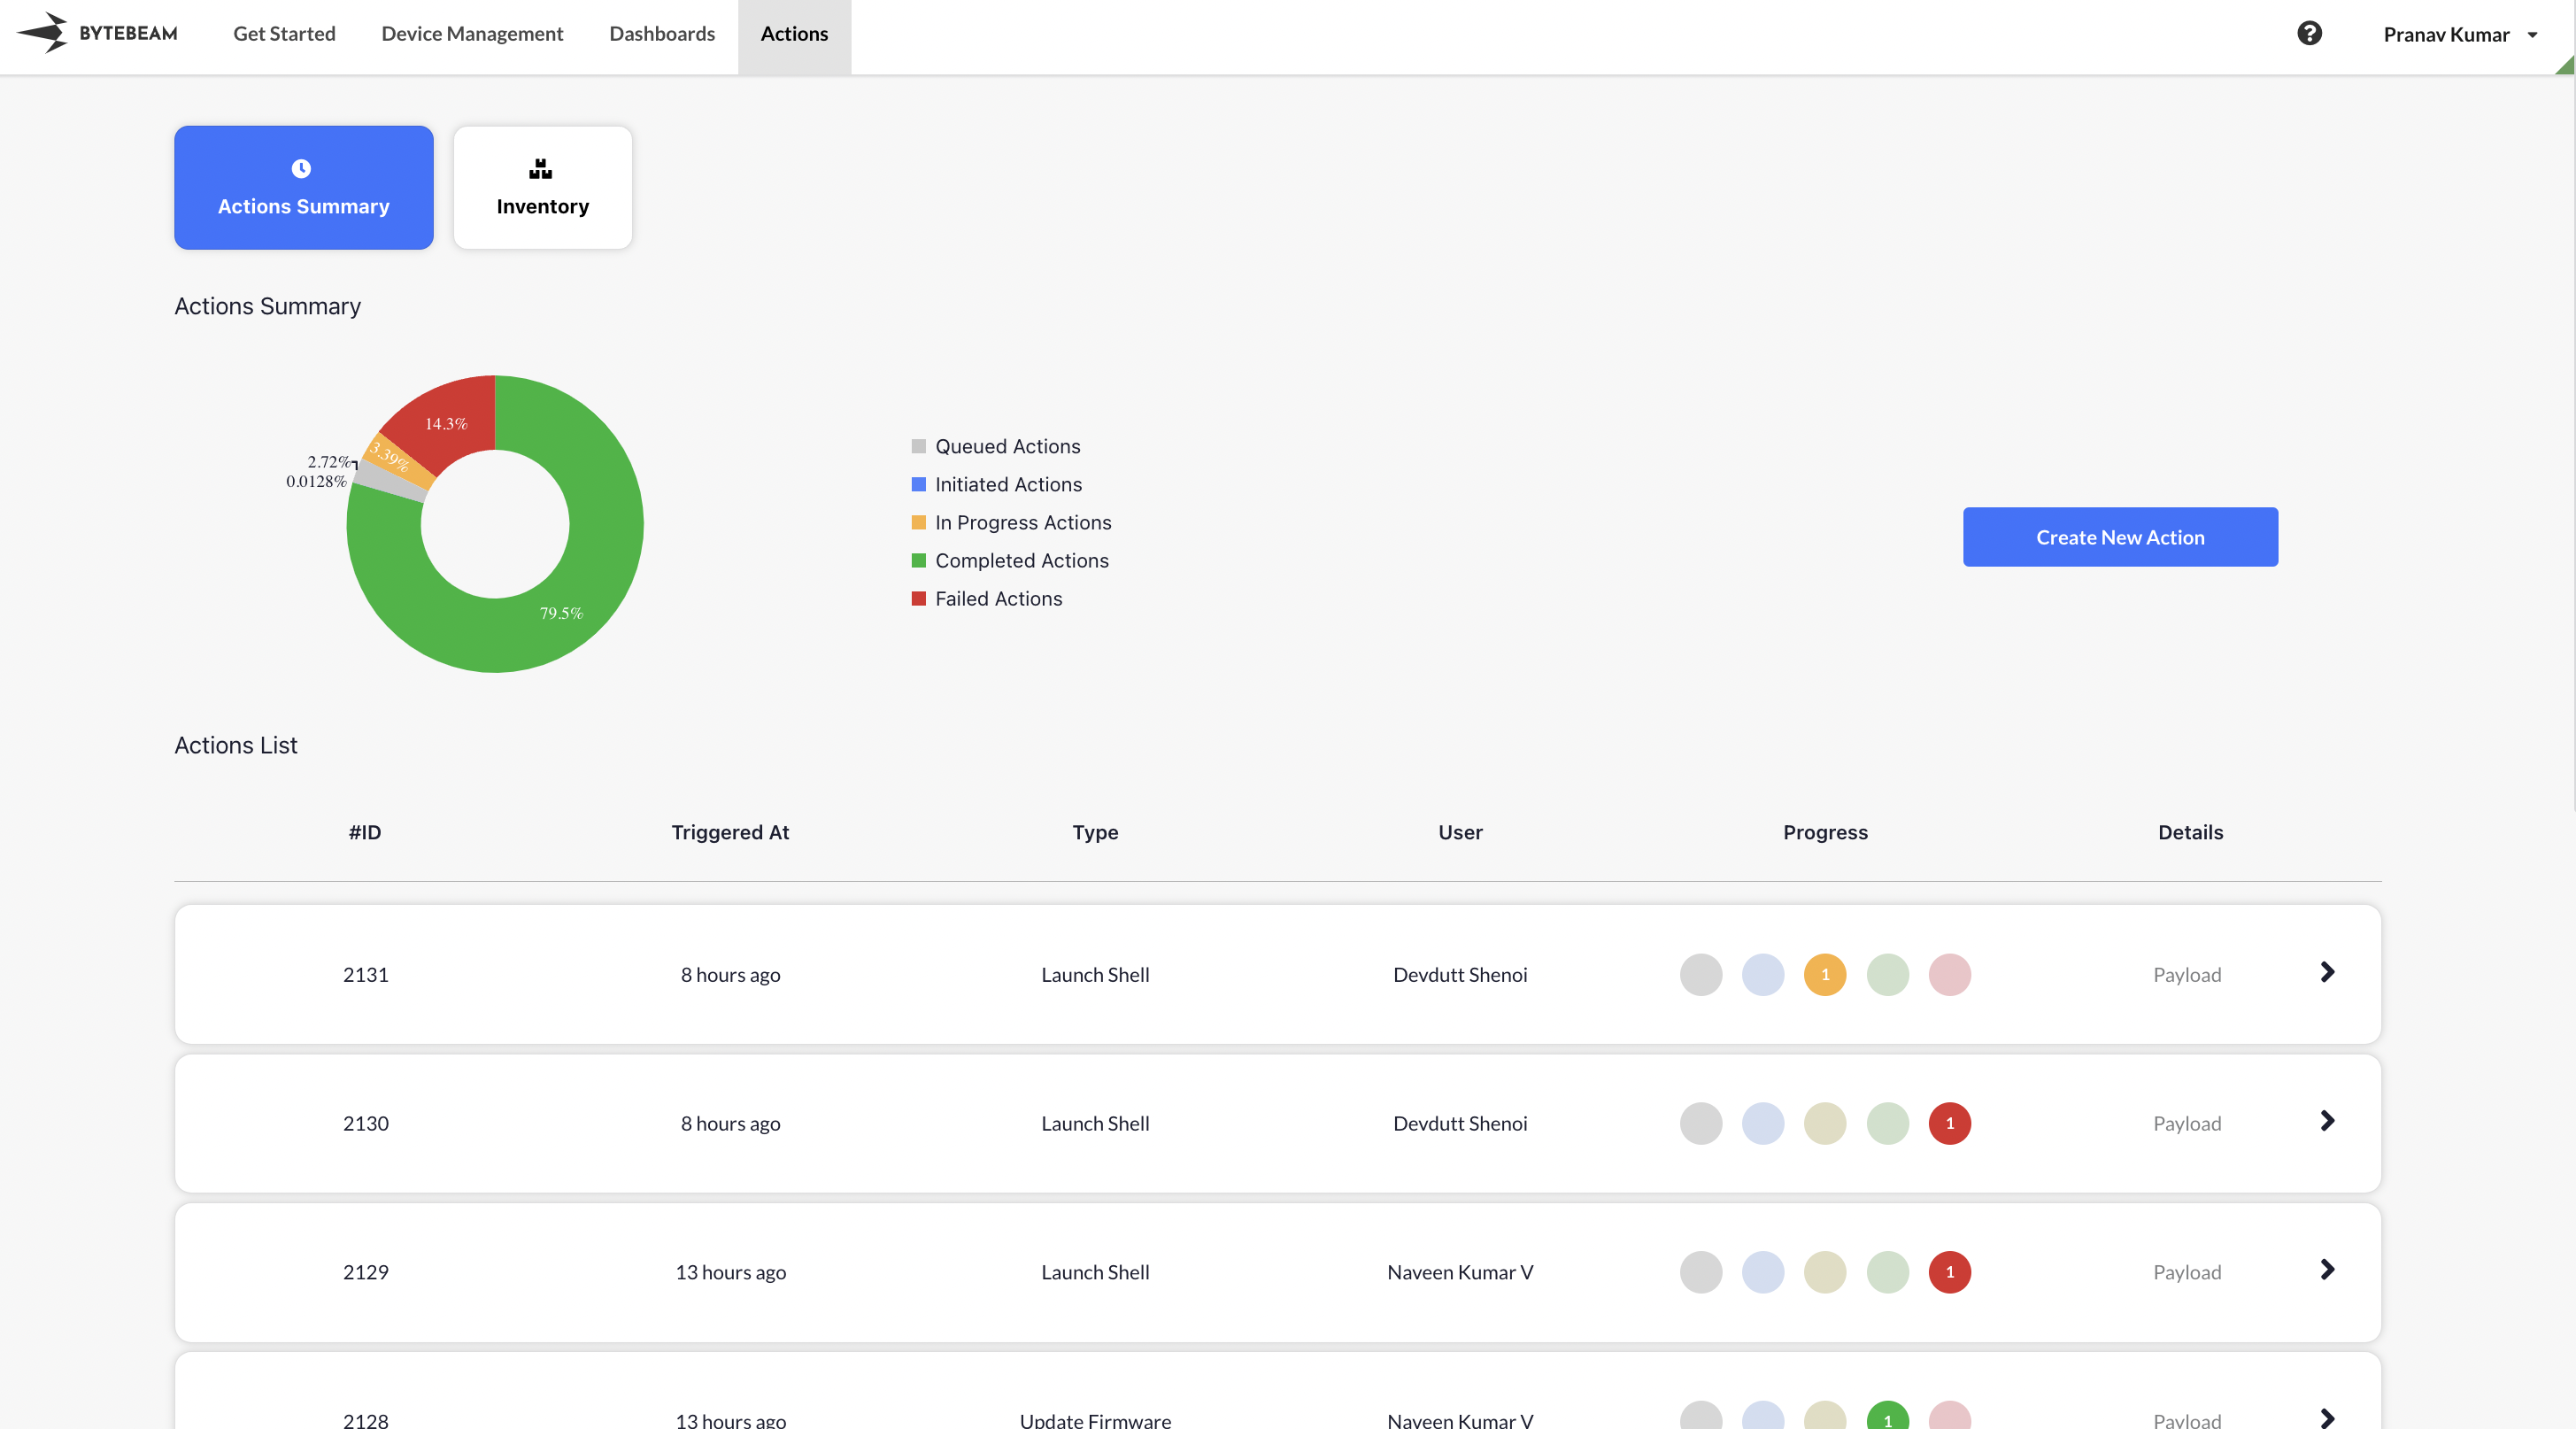Click the Triggered At column header
Screen dimensions: 2576x1429
pyautogui.click(x=730, y=832)
